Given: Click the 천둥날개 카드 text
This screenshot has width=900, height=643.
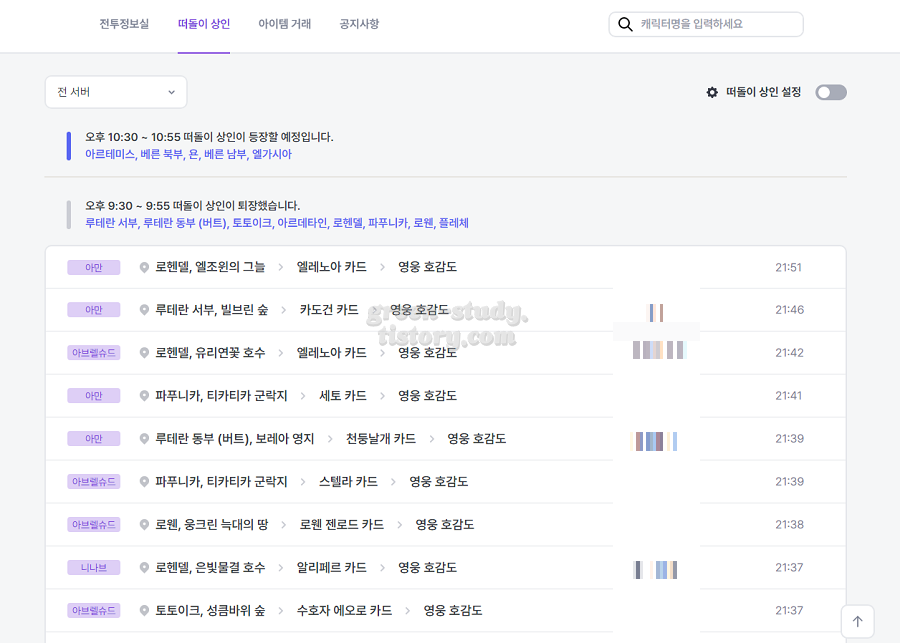Looking at the screenshot, I should (381, 439).
